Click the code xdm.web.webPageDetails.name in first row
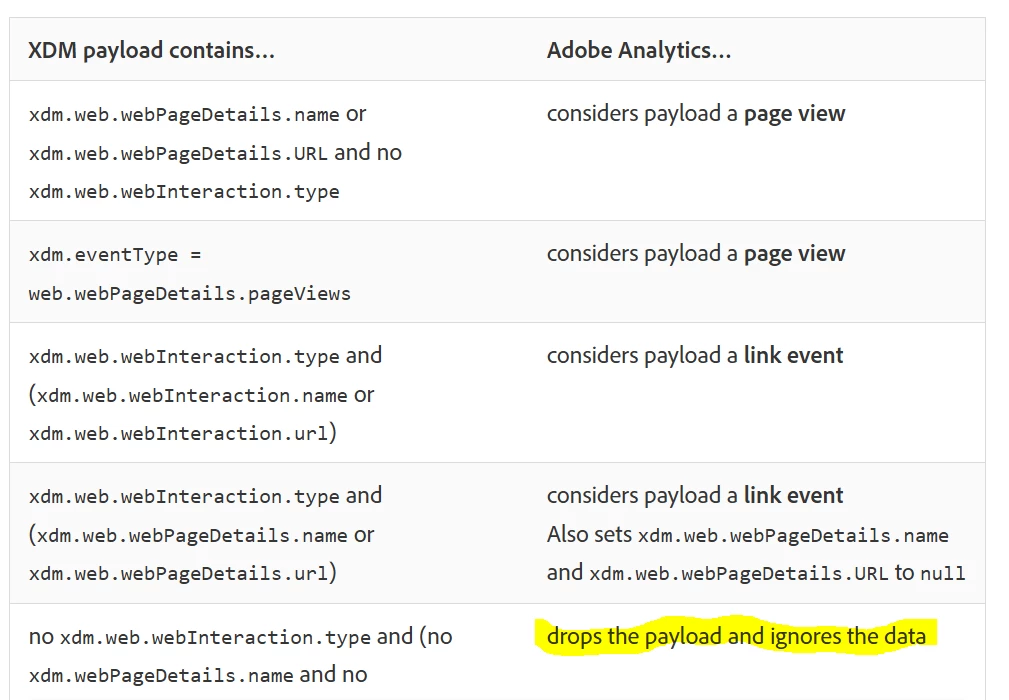This screenshot has height=700, width=1009. click(x=184, y=115)
